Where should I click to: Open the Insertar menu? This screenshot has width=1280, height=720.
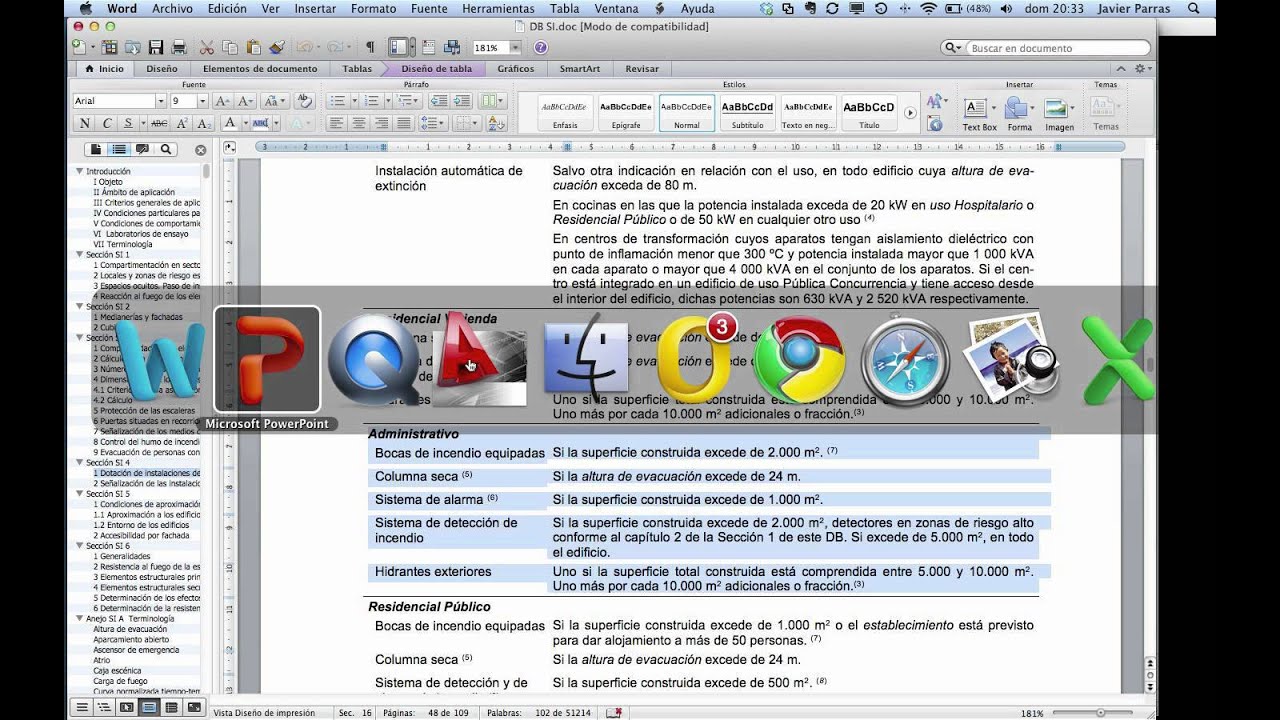(315, 9)
